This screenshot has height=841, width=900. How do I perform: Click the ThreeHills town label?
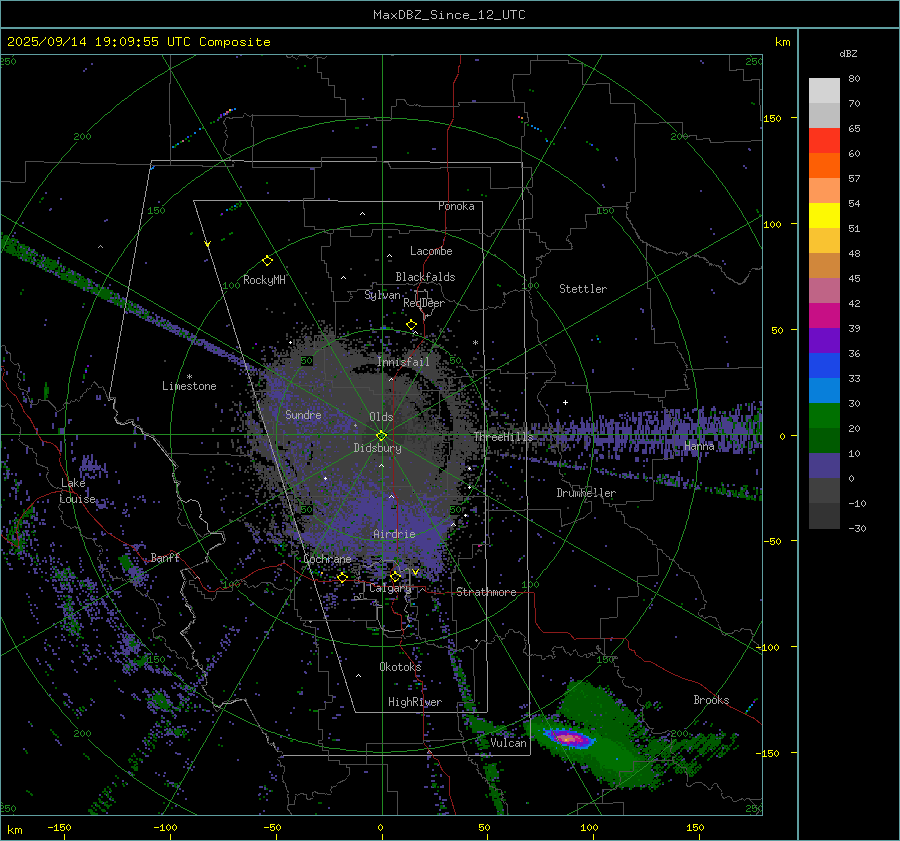503,437
